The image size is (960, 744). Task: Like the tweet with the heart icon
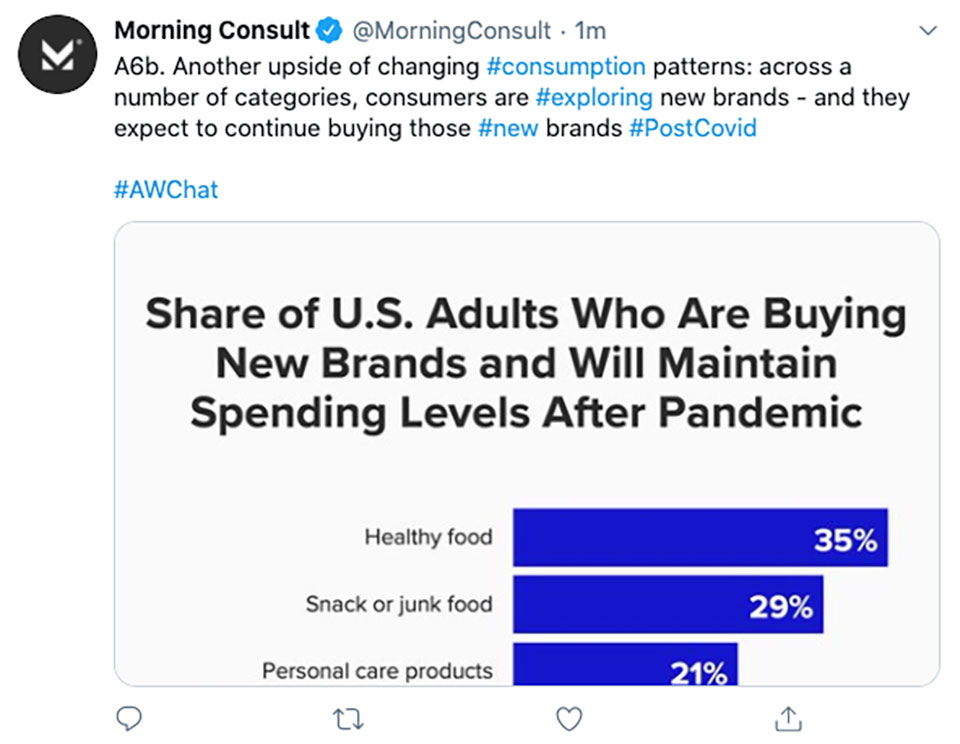[569, 719]
